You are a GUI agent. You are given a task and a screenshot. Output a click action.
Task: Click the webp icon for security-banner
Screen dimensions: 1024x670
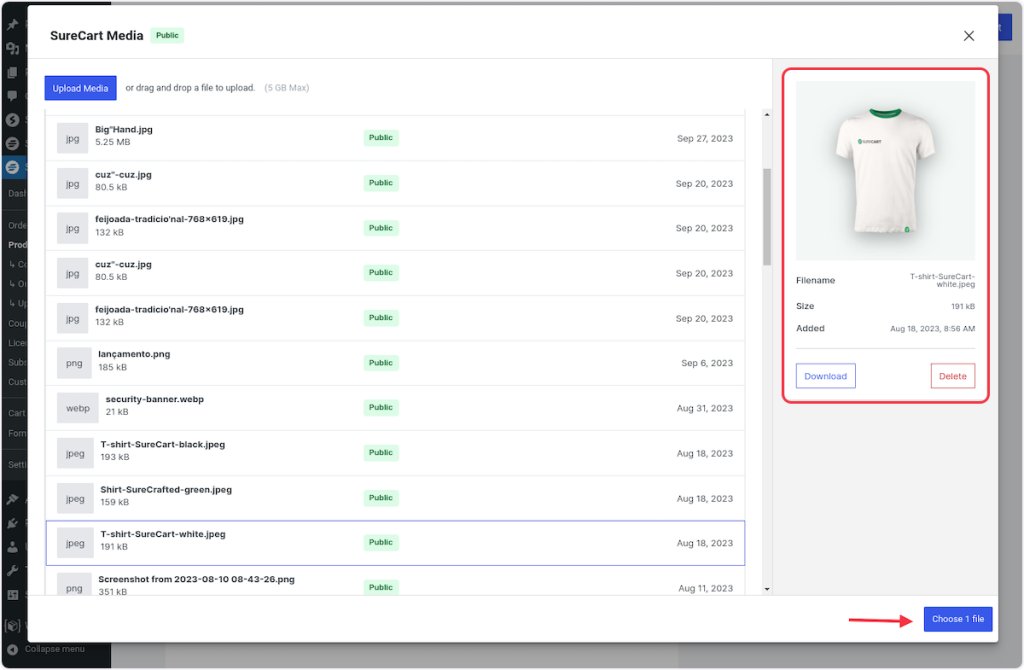tap(77, 408)
